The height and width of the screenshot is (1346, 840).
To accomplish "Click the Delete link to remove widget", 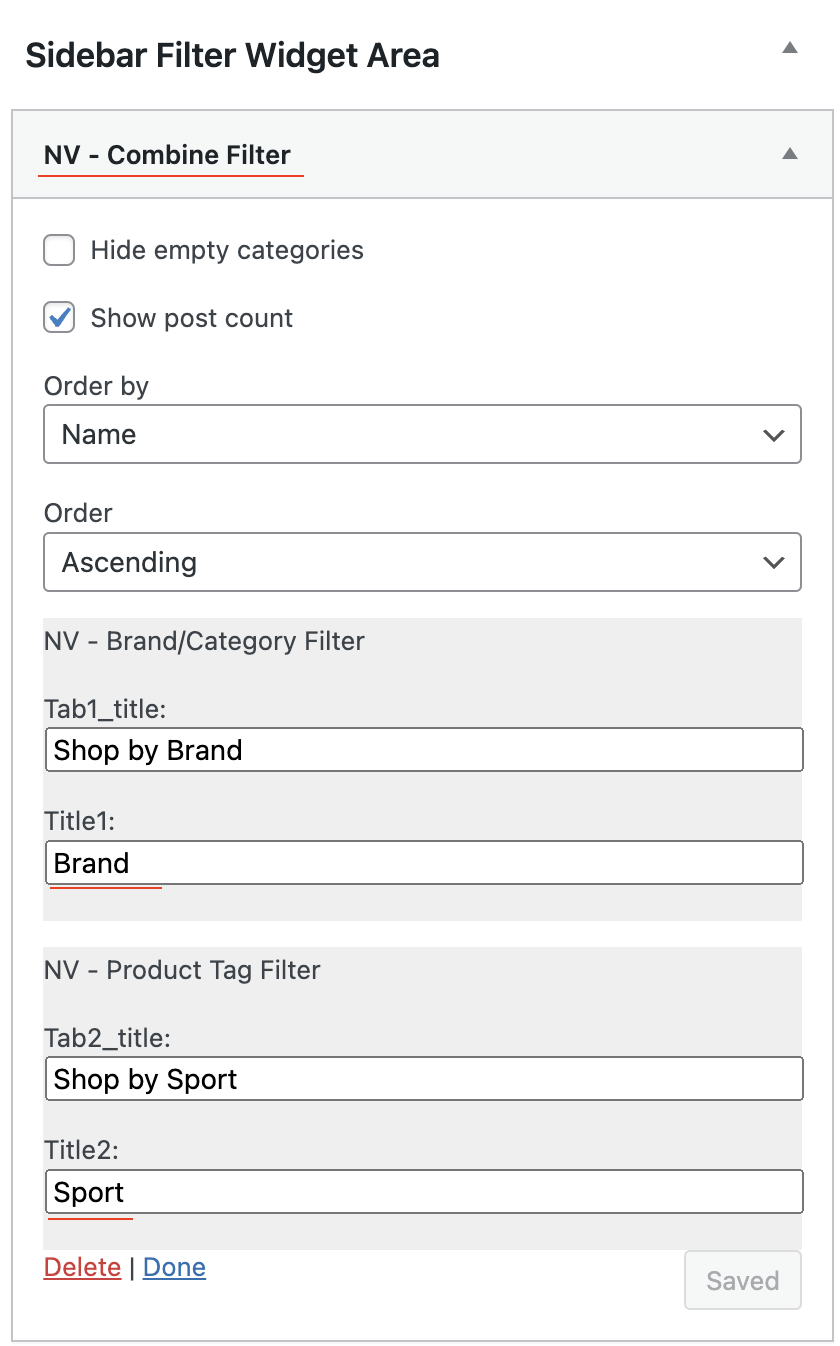I will point(82,1267).
